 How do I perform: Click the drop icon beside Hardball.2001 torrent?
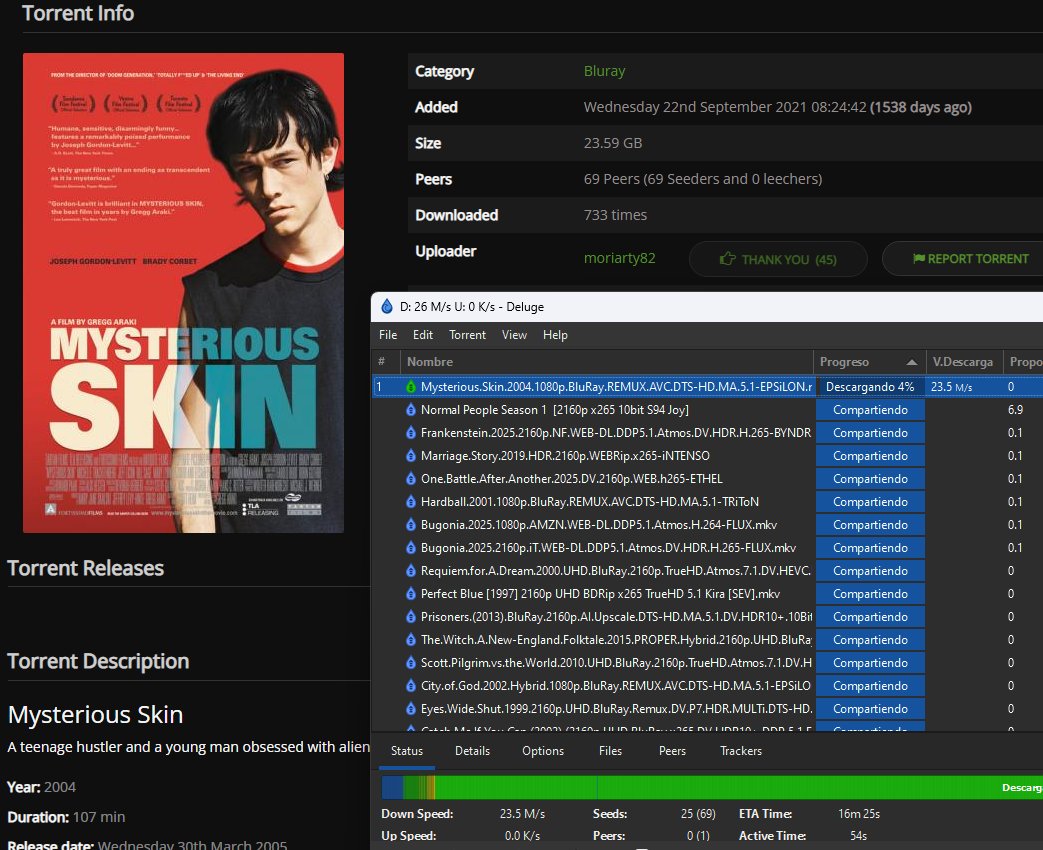[x=411, y=501]
